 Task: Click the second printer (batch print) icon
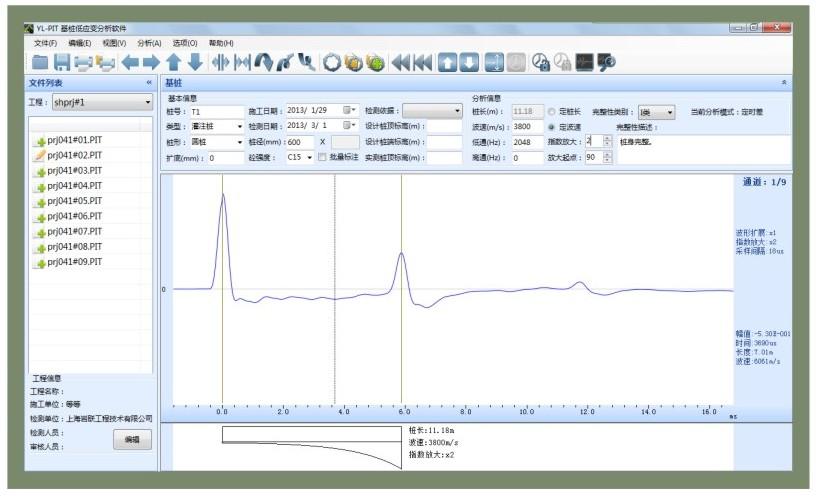tap(106, 63)
